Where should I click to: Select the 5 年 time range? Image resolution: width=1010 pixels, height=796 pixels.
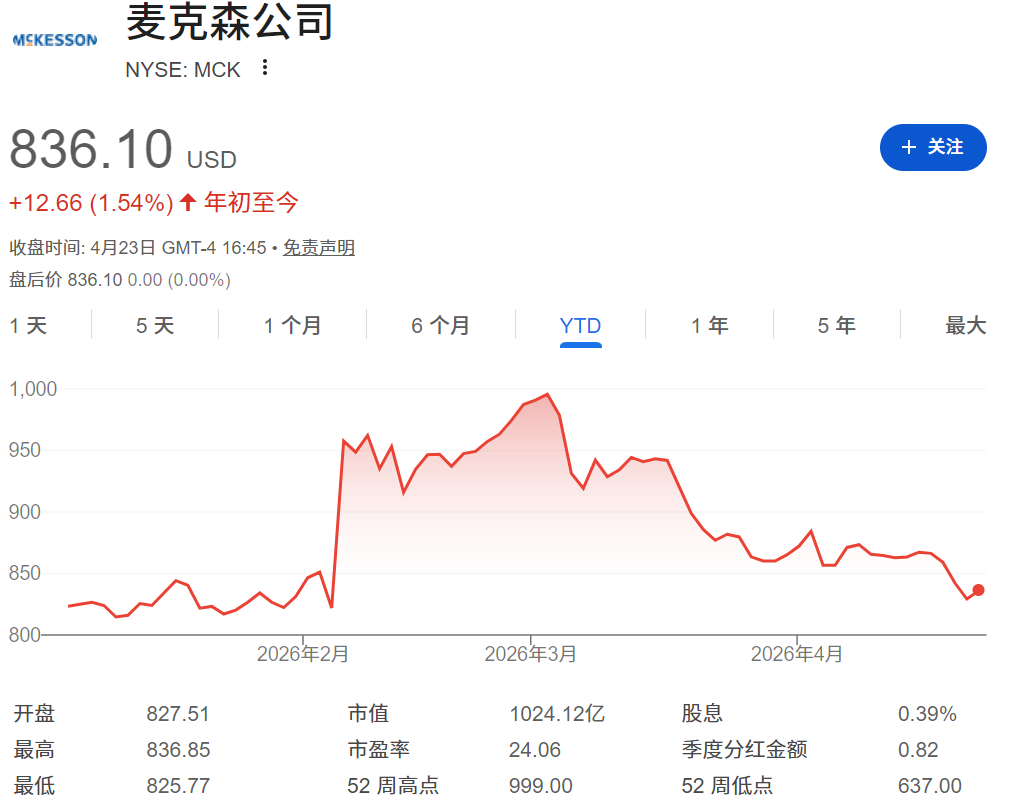coord(836,325)
